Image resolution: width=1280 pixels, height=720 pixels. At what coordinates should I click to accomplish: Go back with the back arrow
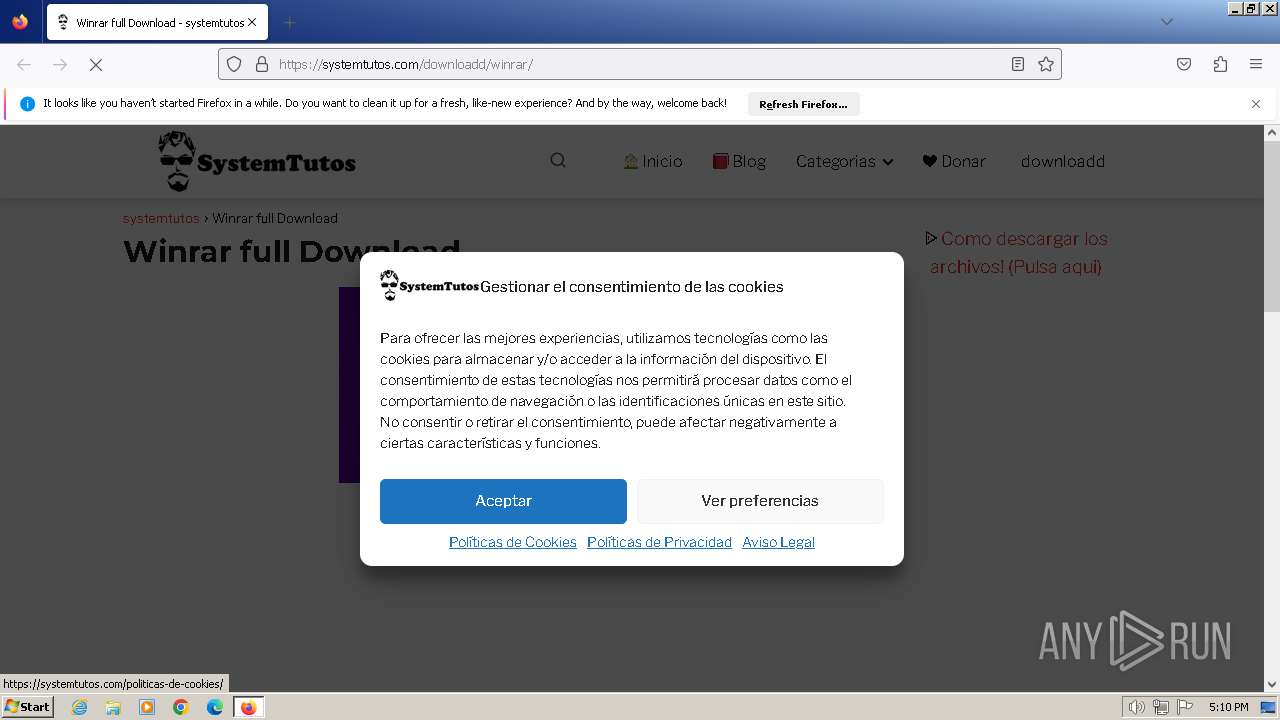point(24,64)
